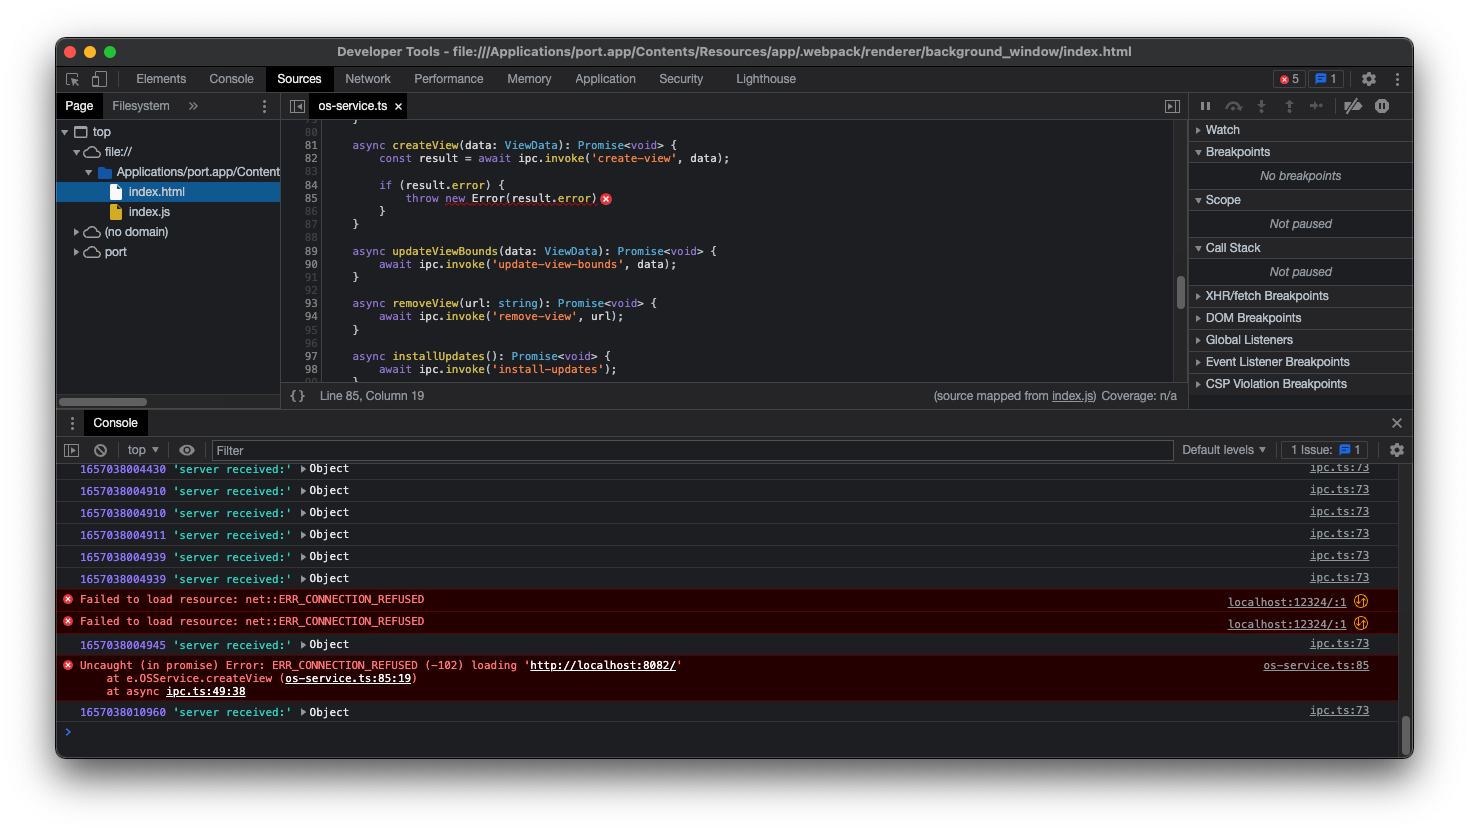This screenshot has height=832, width=1469.
Task: Select the Filesystem navigator tab
Action: (141, 106)
